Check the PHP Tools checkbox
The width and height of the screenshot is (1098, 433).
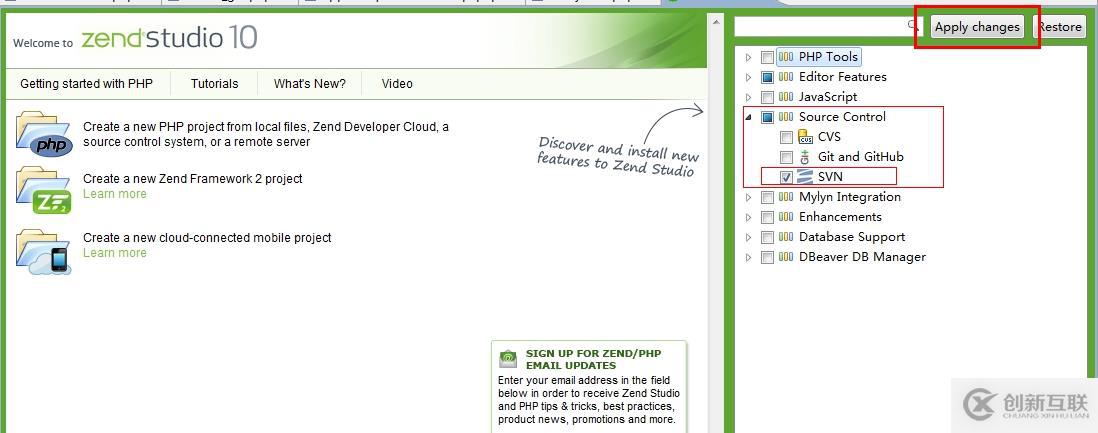point(767,57)
